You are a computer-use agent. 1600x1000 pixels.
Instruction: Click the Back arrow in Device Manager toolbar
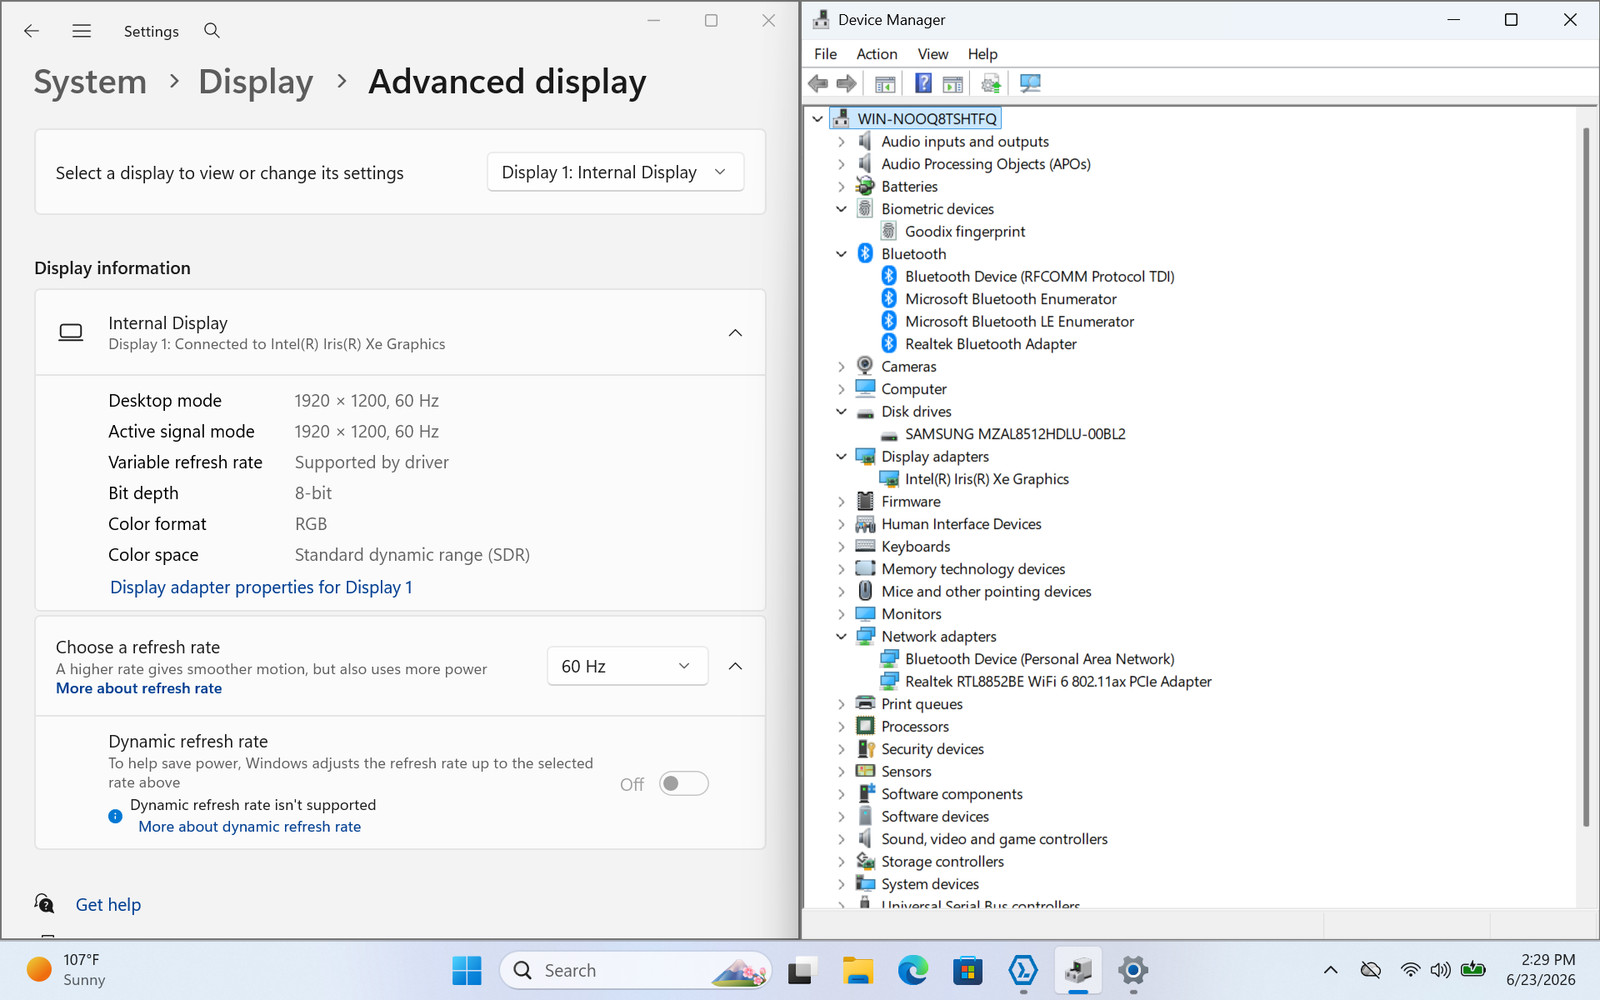[x=818, y=83]
